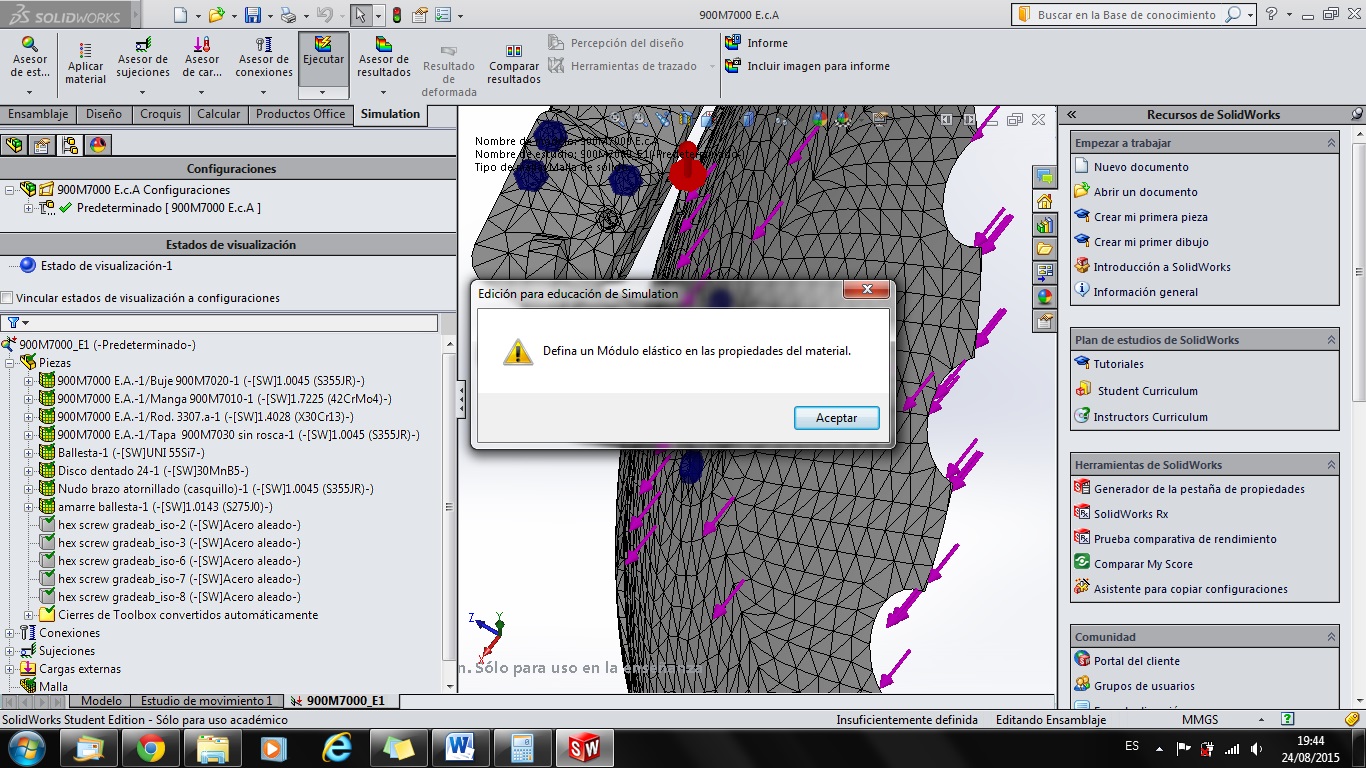Image resolution: width=1366 pixels, height=768 pixels.
Task: Collapse the Piezas tree node
Action: coord(10,363)
